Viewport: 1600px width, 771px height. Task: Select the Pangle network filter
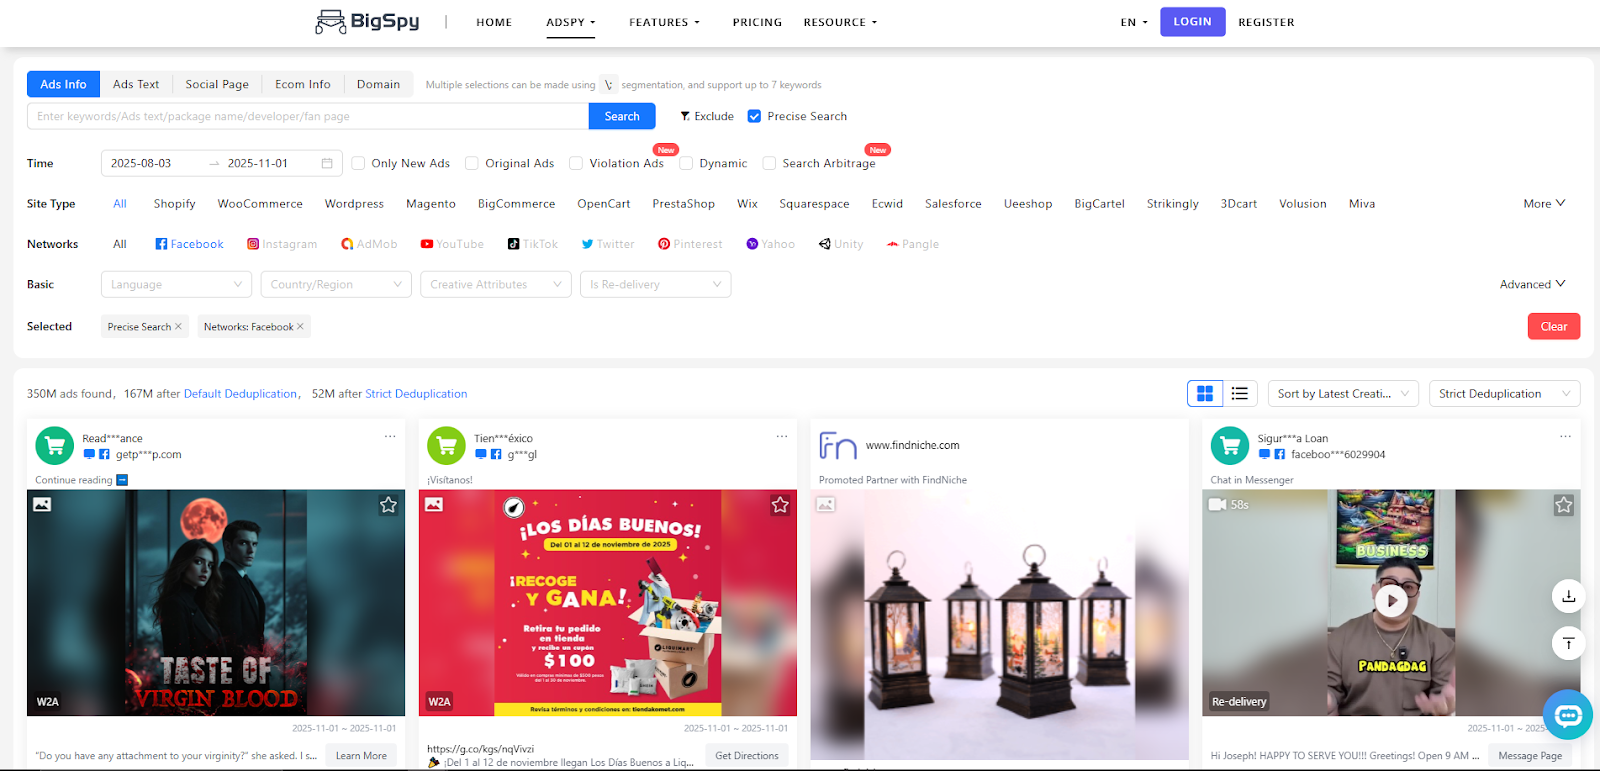pyautogui.click(x=913, y=244)
